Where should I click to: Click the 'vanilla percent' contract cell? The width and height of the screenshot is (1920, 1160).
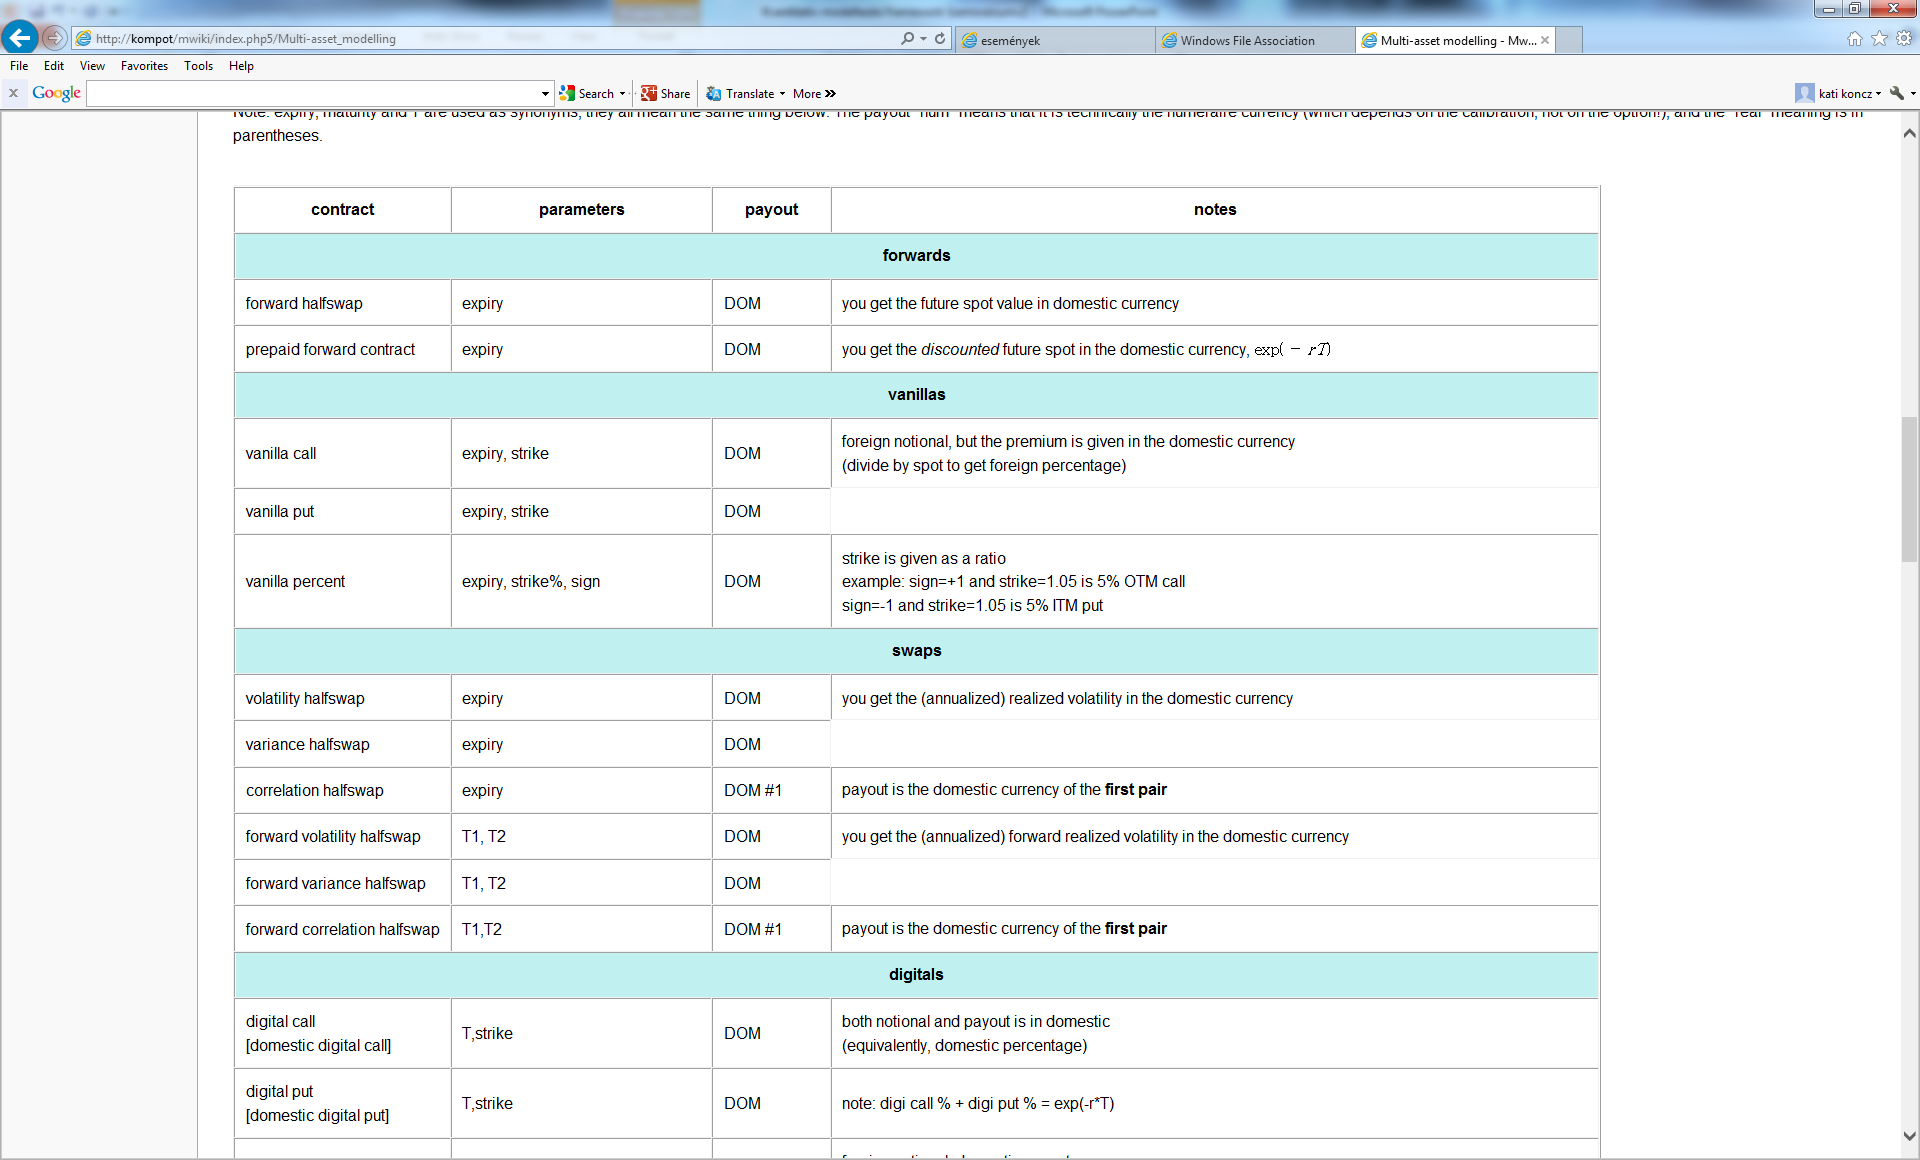pyautogui.click(x=343, y=581)
